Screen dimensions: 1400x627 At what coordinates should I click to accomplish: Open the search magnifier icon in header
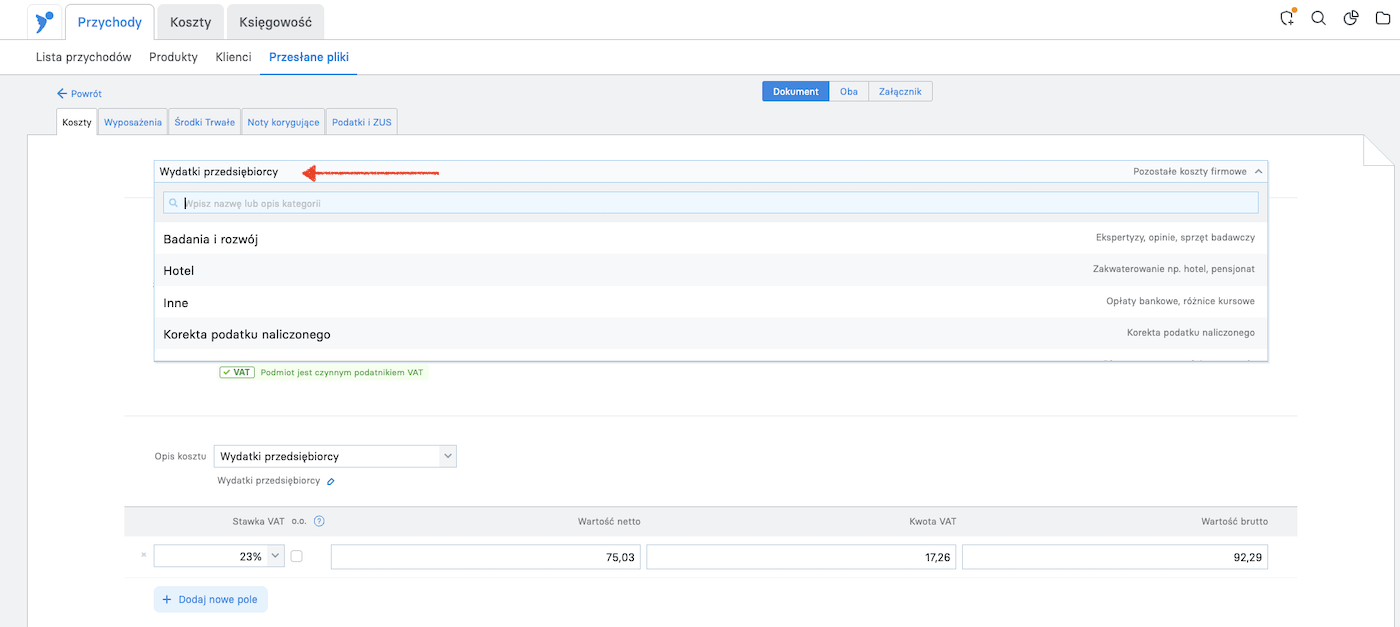click(x=1318, y=18)
